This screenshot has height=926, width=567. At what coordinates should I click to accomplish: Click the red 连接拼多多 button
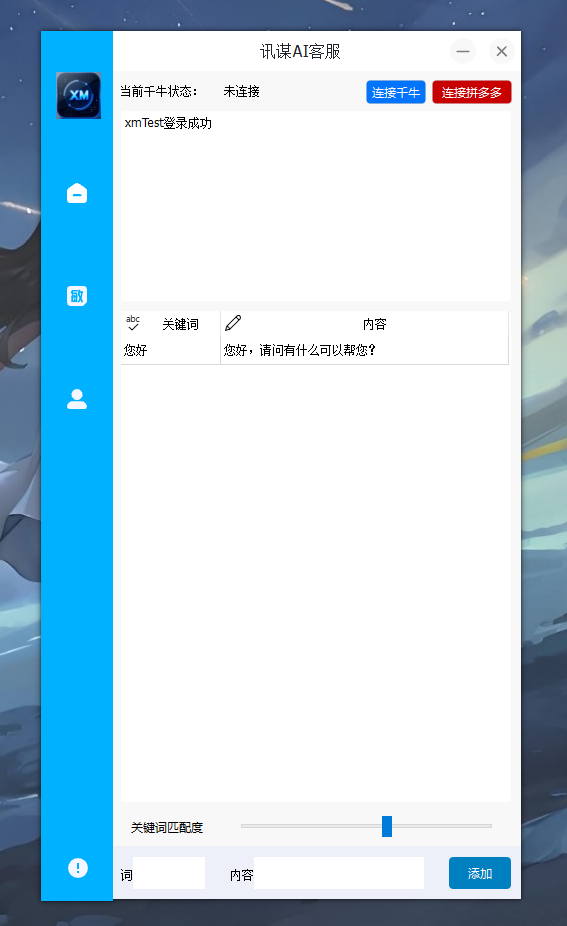click(x=471, y=92)
